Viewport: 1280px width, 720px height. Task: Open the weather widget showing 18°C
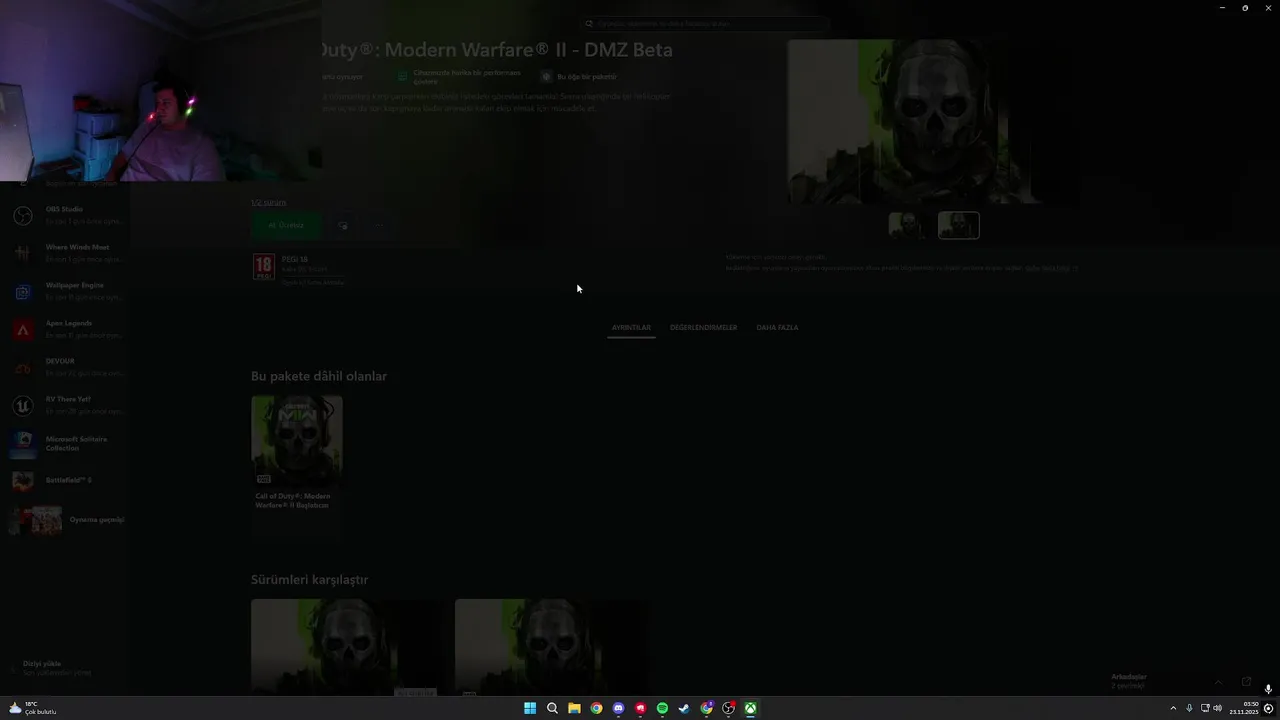pyautogui.click(x=33, y=708)
